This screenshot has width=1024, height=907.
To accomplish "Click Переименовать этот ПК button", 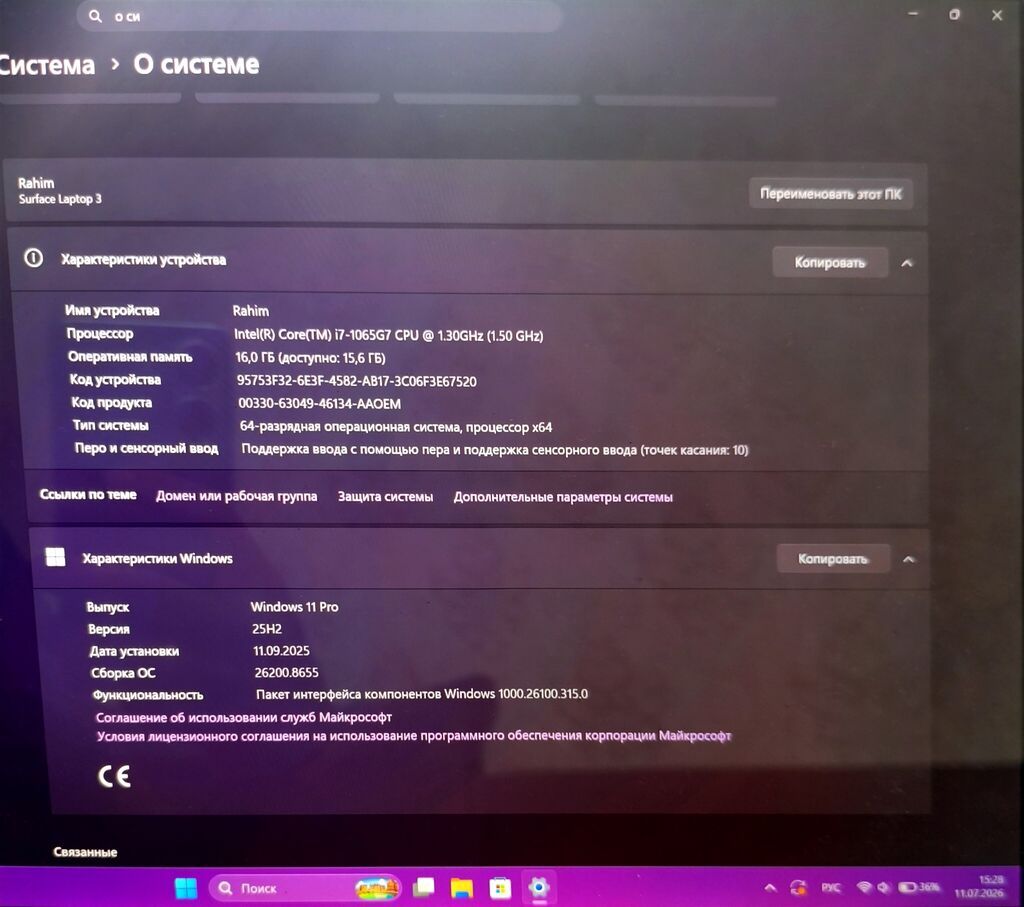I will tap(830, 193).
